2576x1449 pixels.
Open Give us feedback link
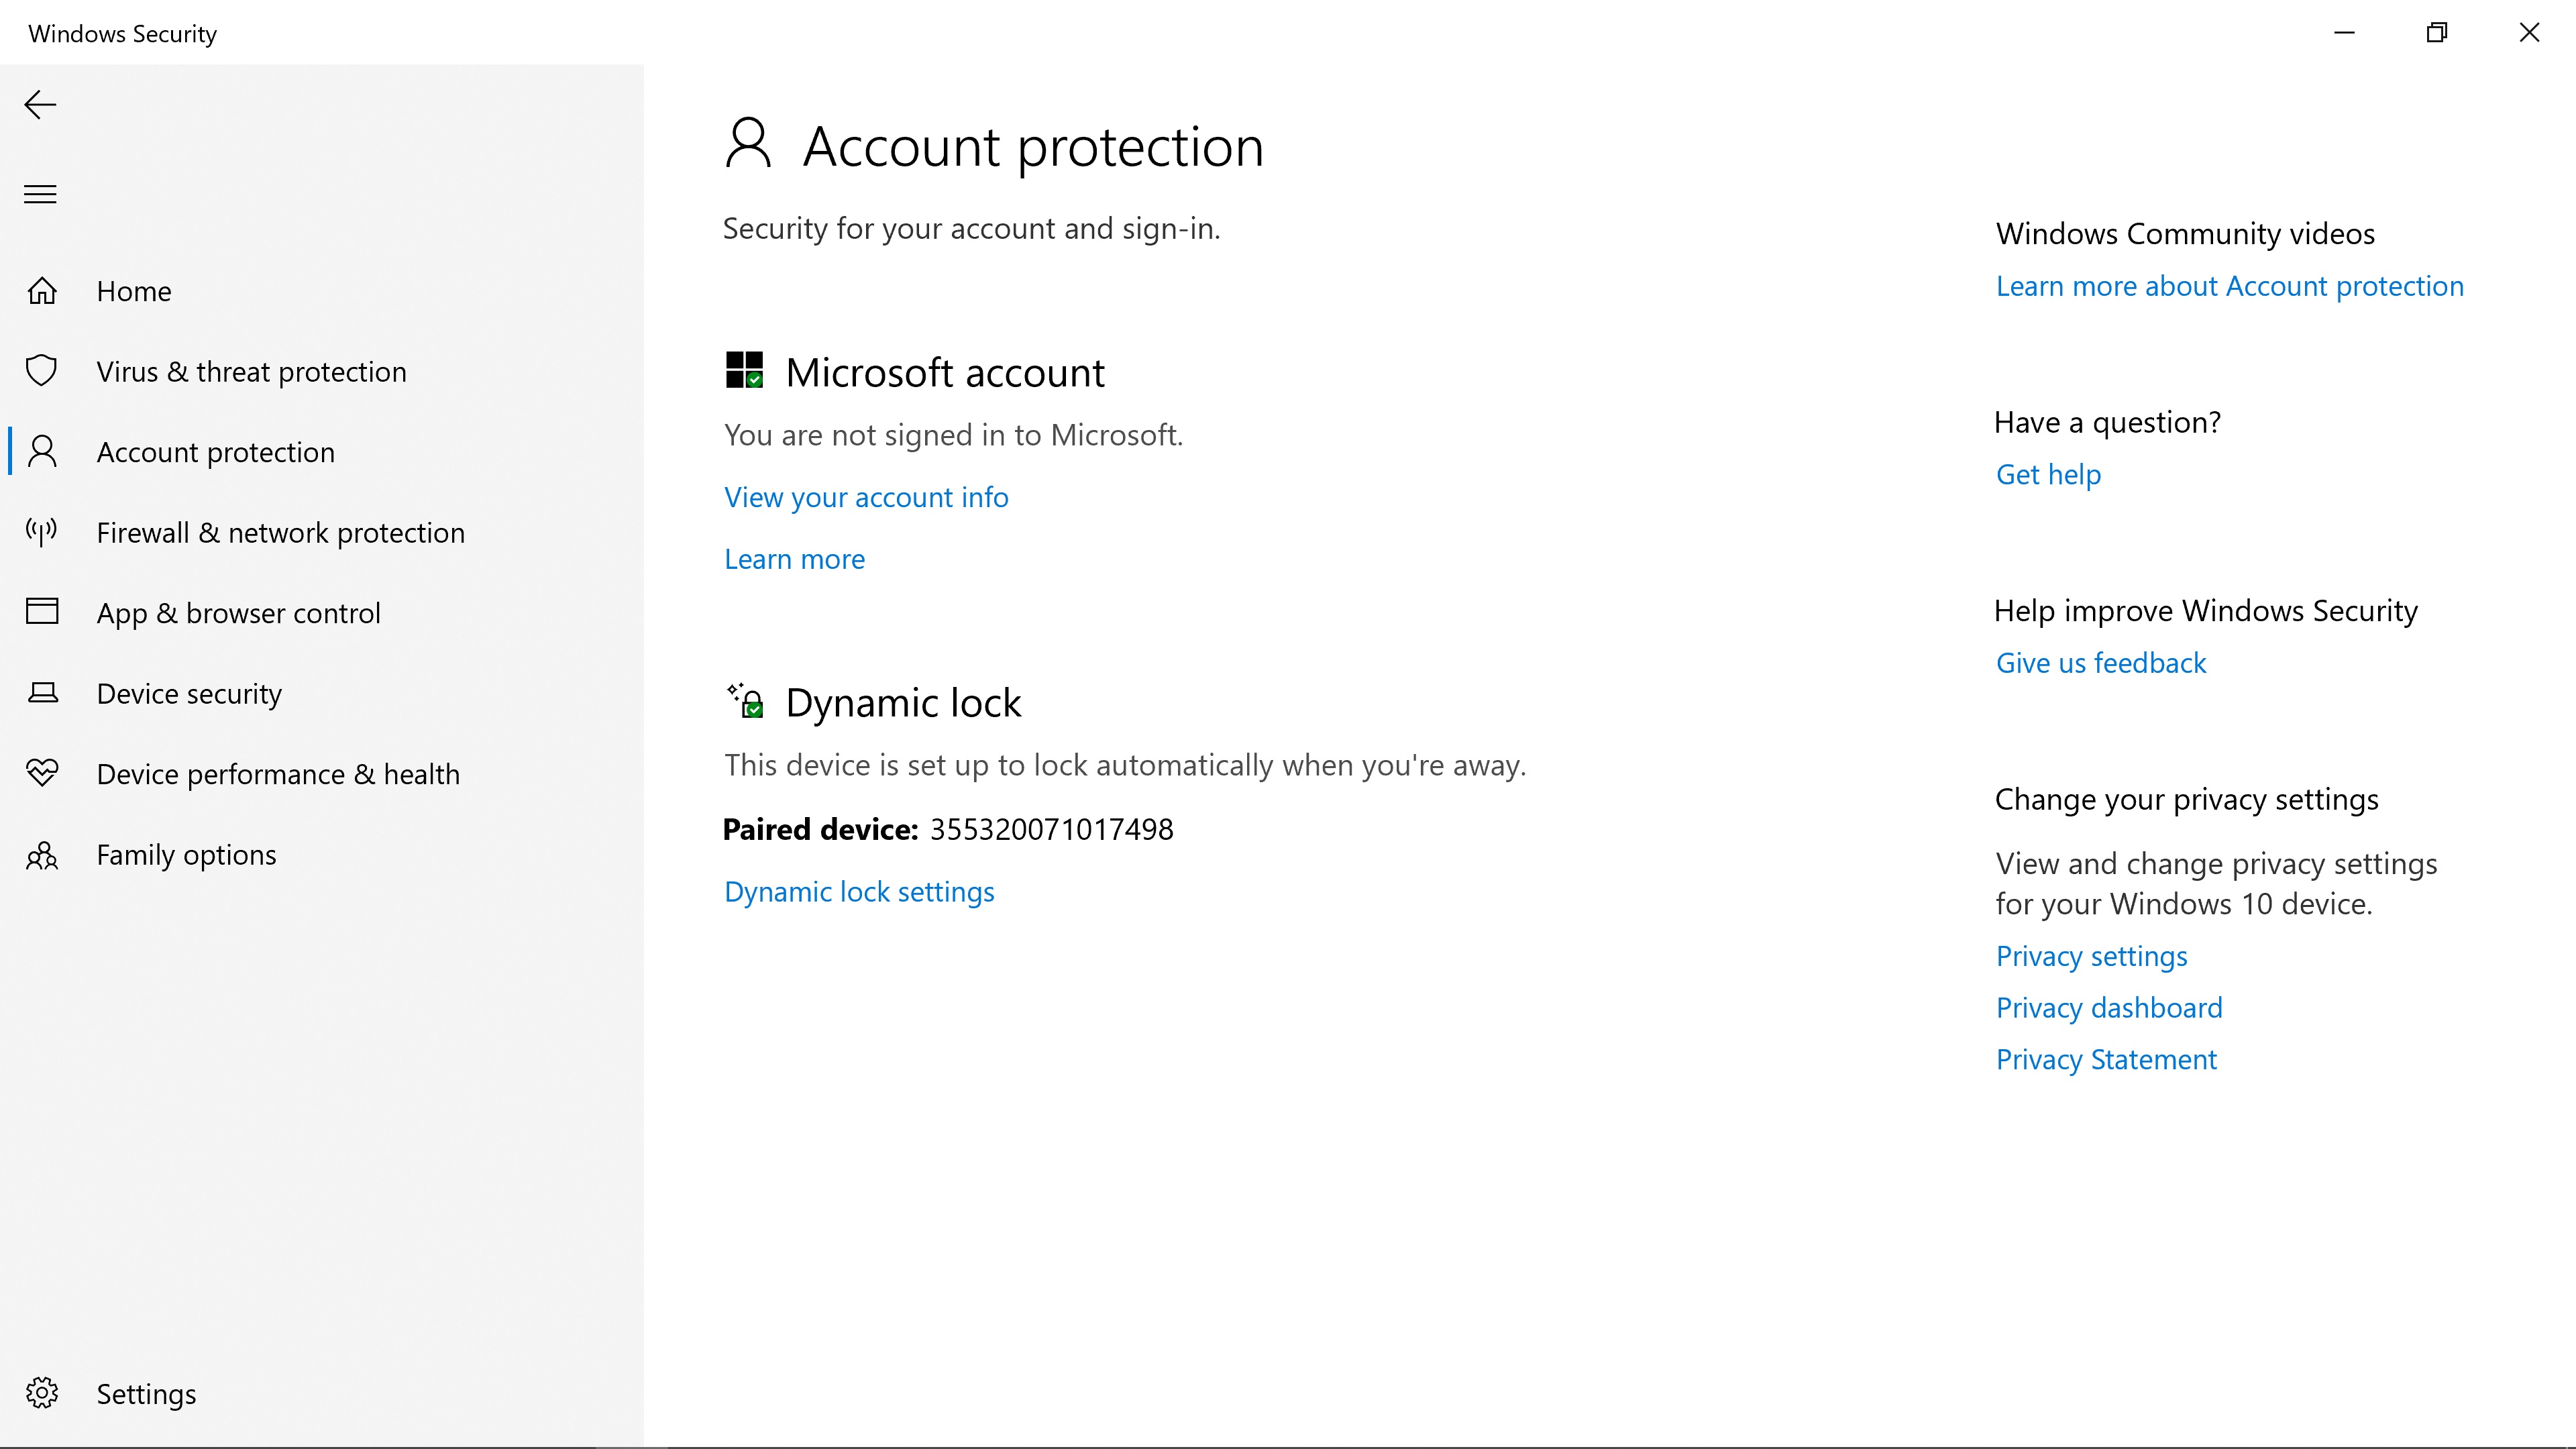(2100, 663)
